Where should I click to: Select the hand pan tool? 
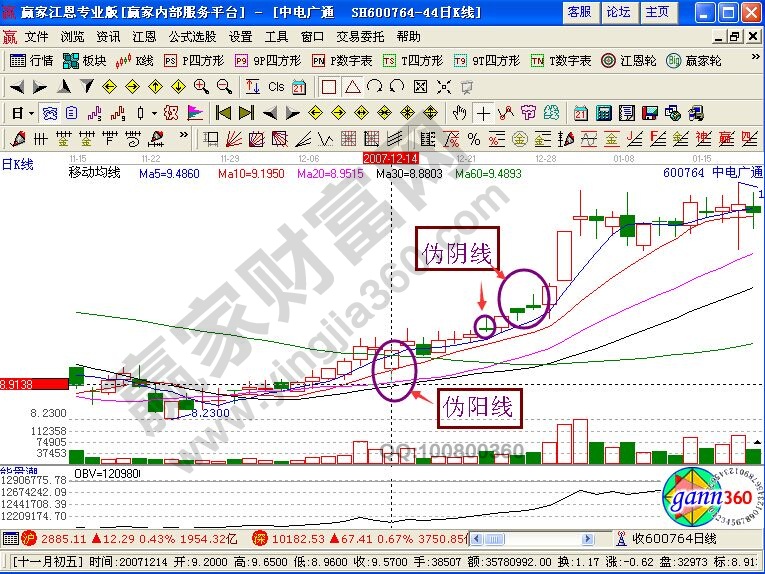pyautogui.click(x=459, y=113)
